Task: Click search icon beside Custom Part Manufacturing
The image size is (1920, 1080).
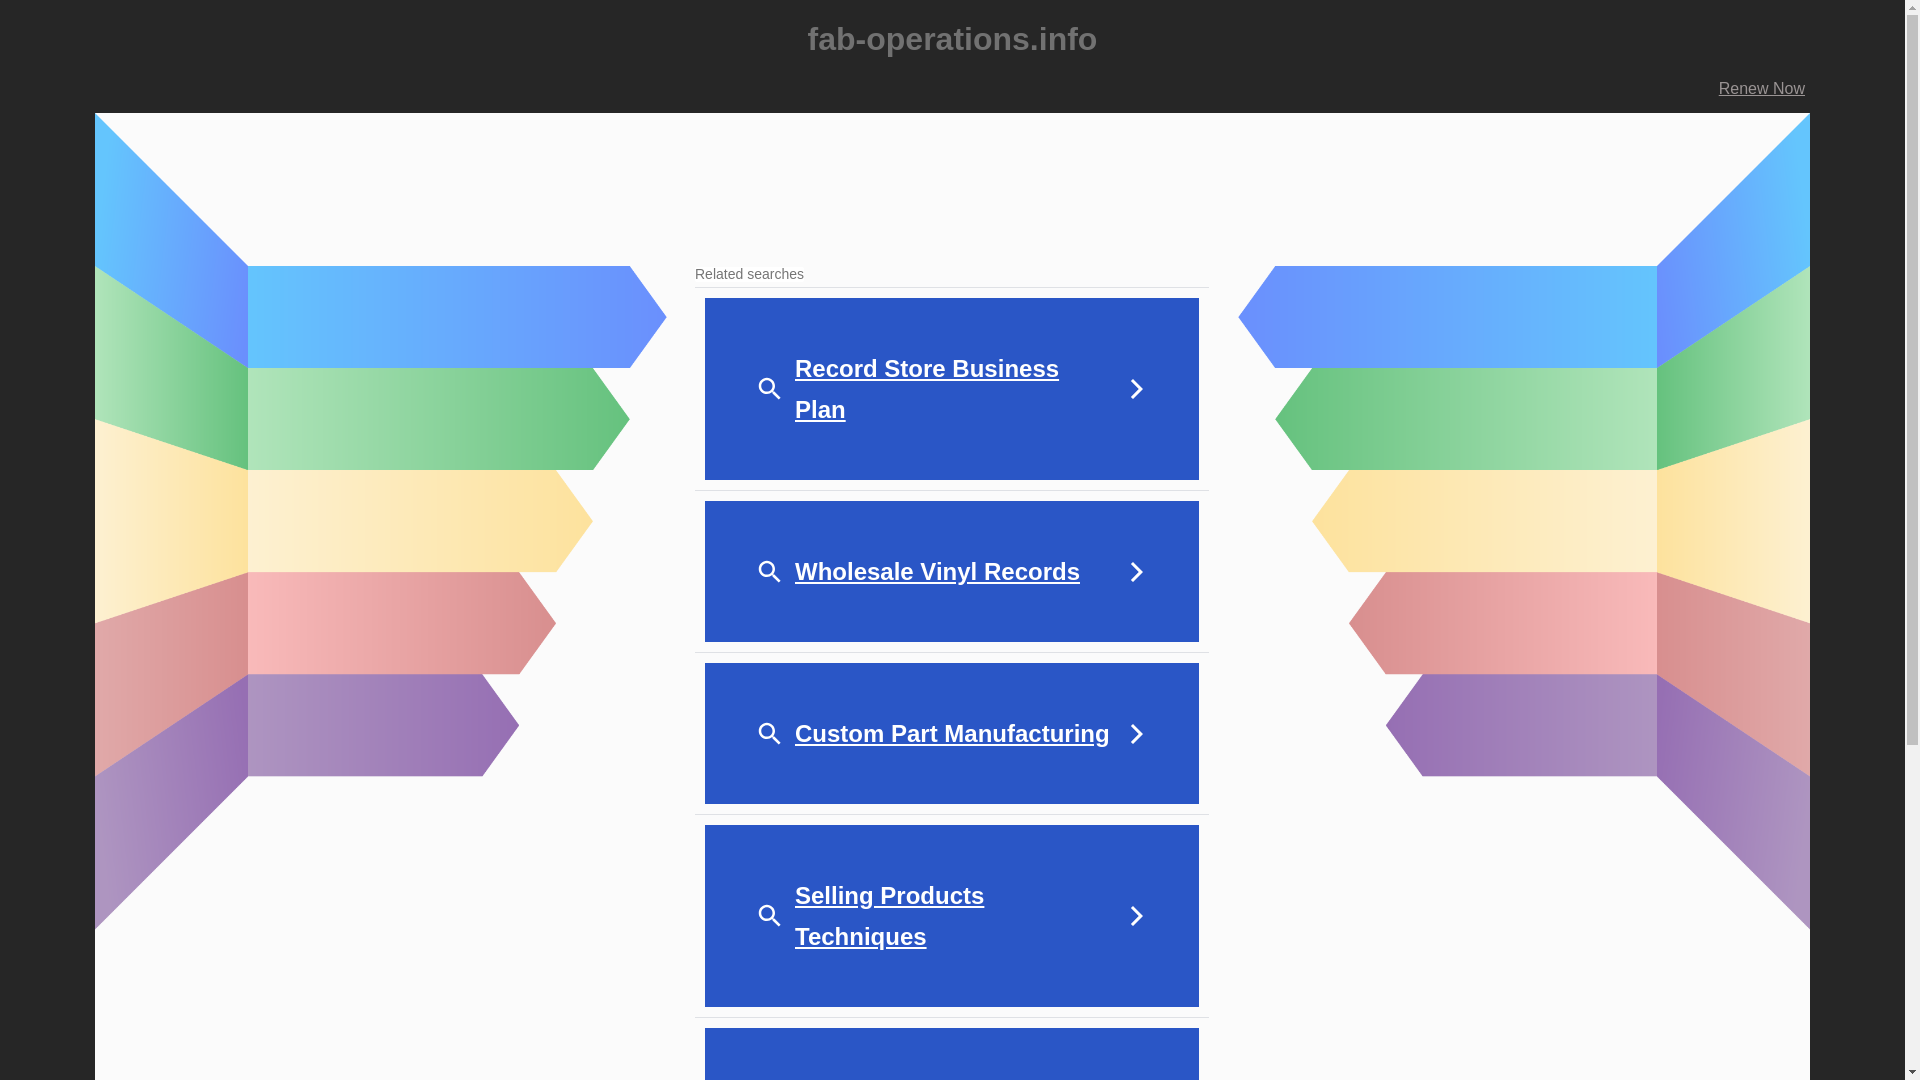Action: [769, 734]
